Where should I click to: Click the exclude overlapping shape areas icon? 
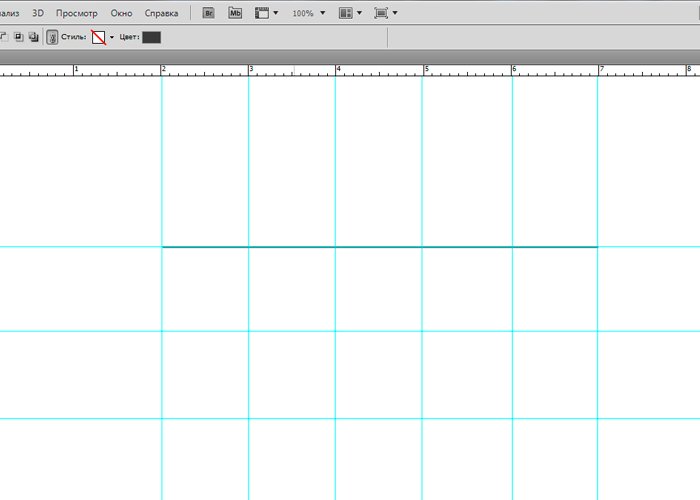(x=33, y=37)
